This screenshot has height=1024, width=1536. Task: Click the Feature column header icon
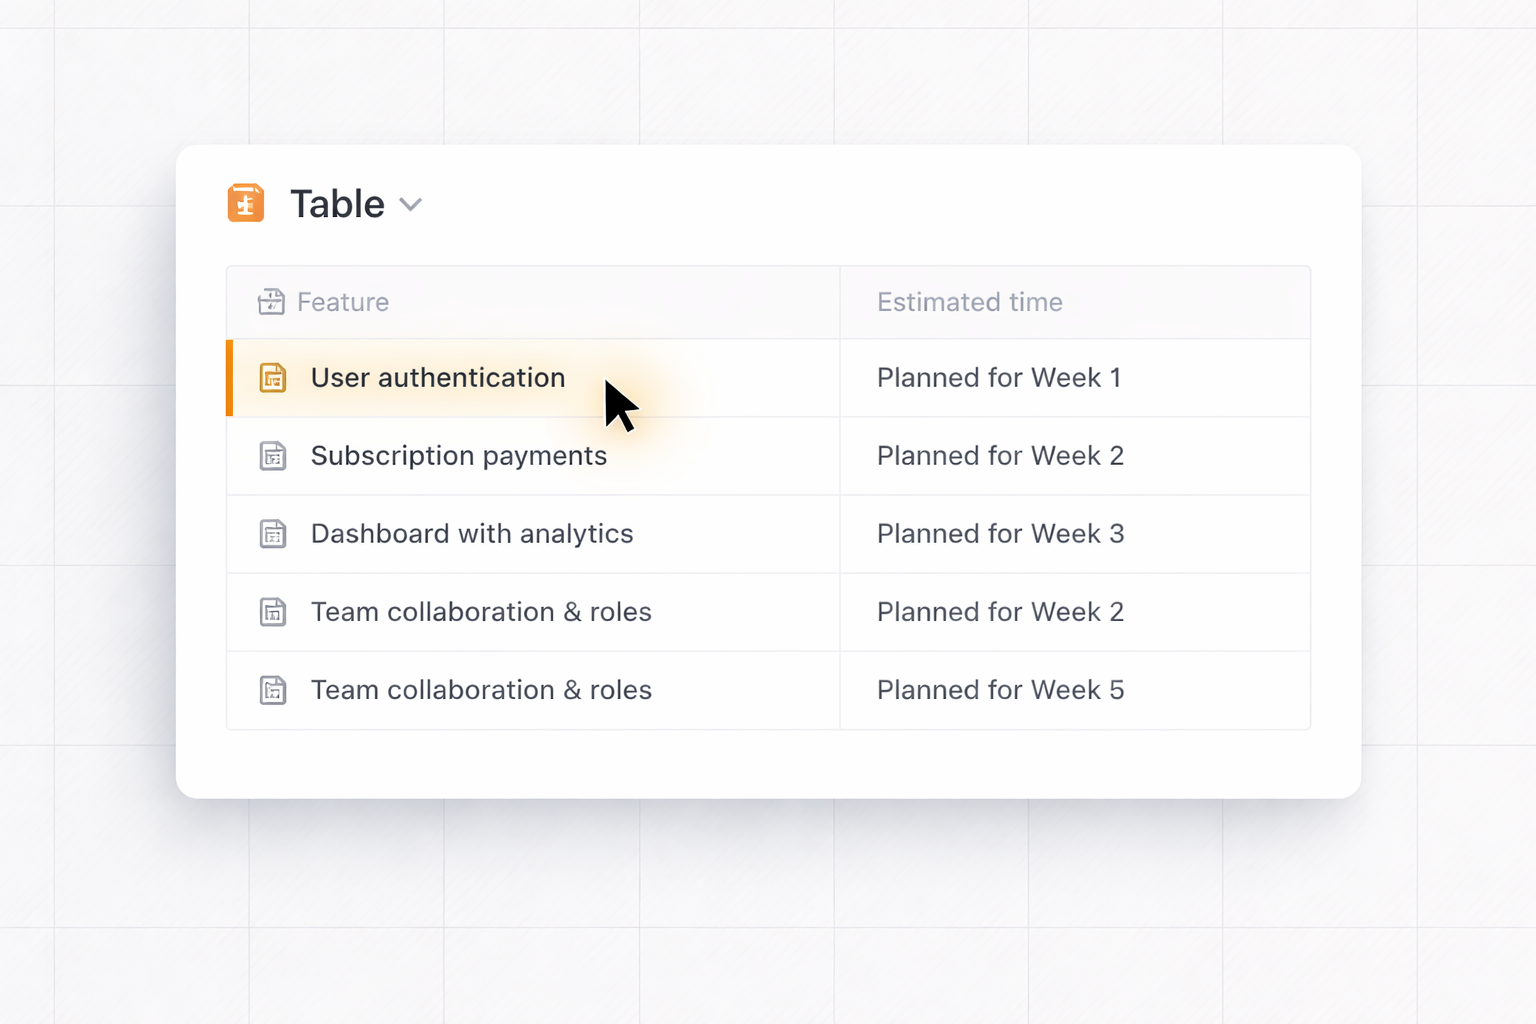271,302
